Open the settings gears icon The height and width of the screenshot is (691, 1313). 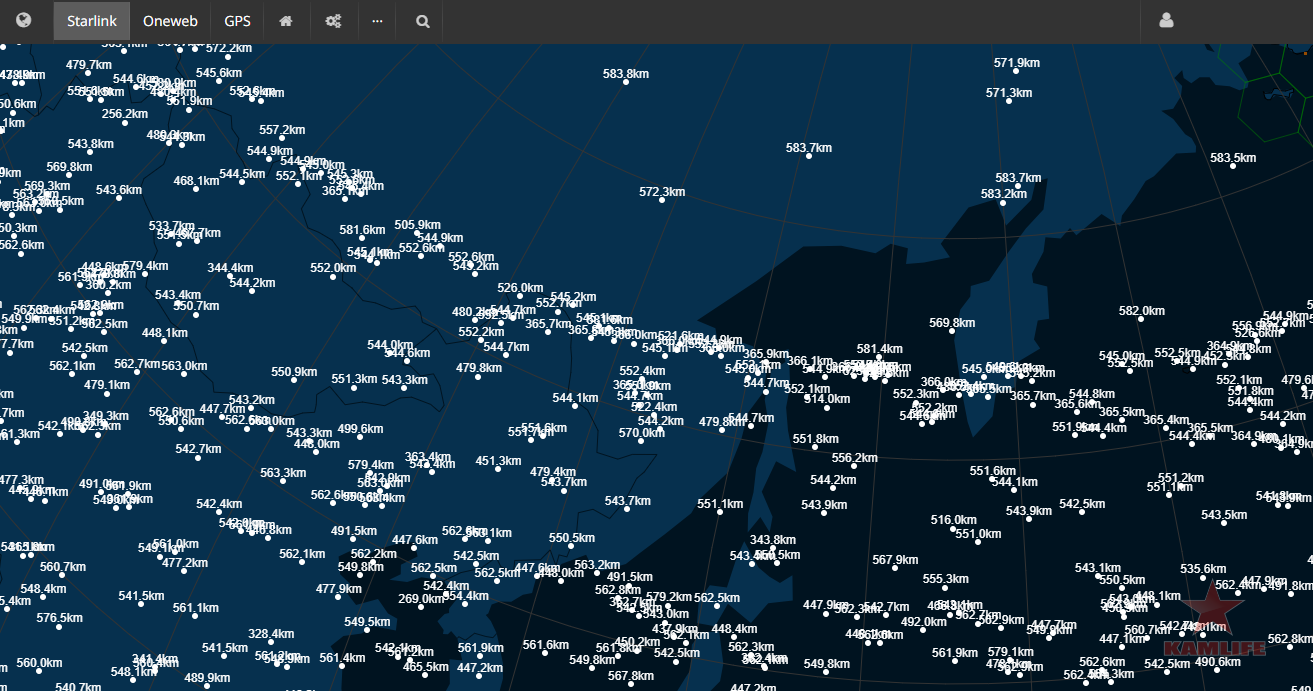pos(333,21)
